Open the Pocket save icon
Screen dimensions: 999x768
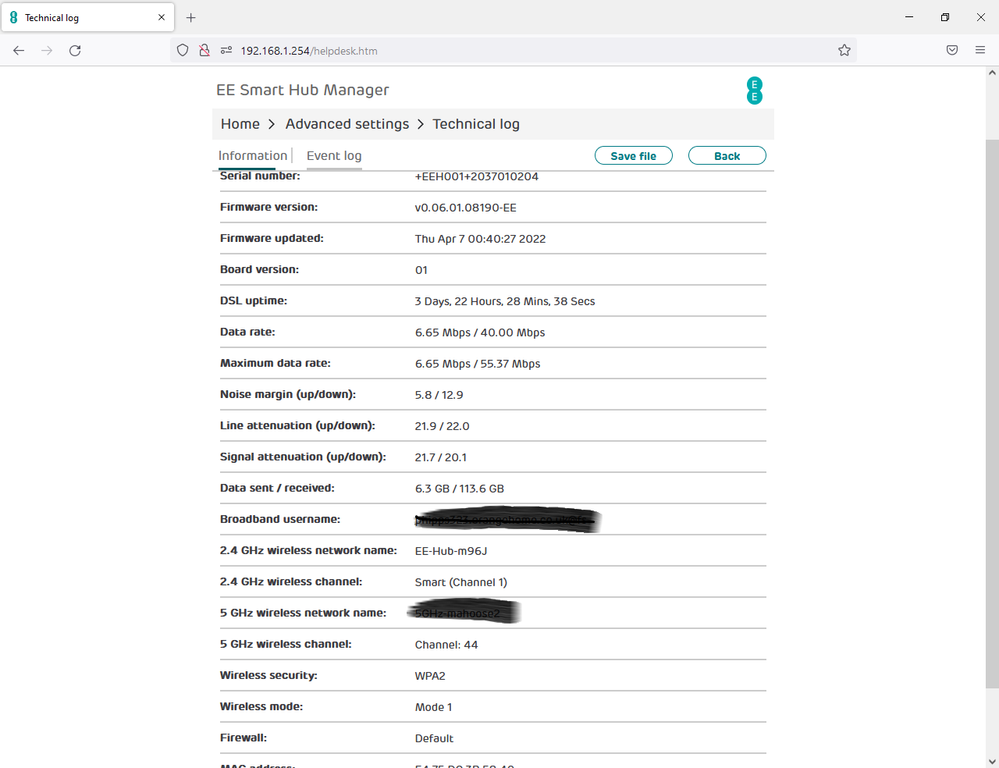pyautogui.click(x=952, y=50)
